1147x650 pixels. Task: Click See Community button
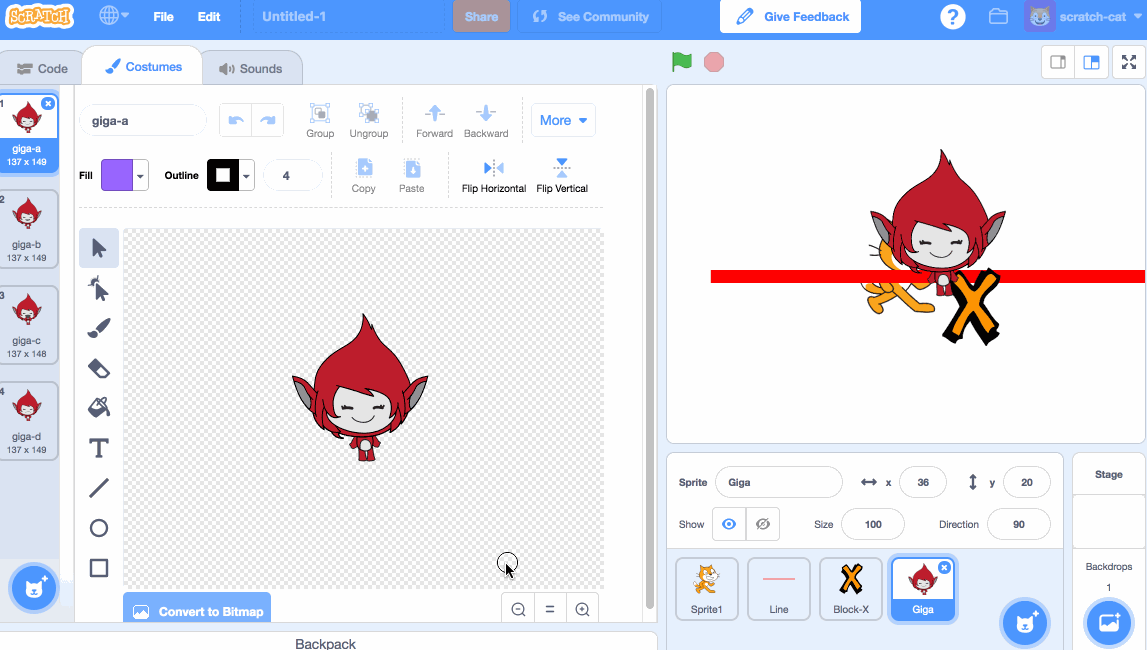[x=590, y=16]
